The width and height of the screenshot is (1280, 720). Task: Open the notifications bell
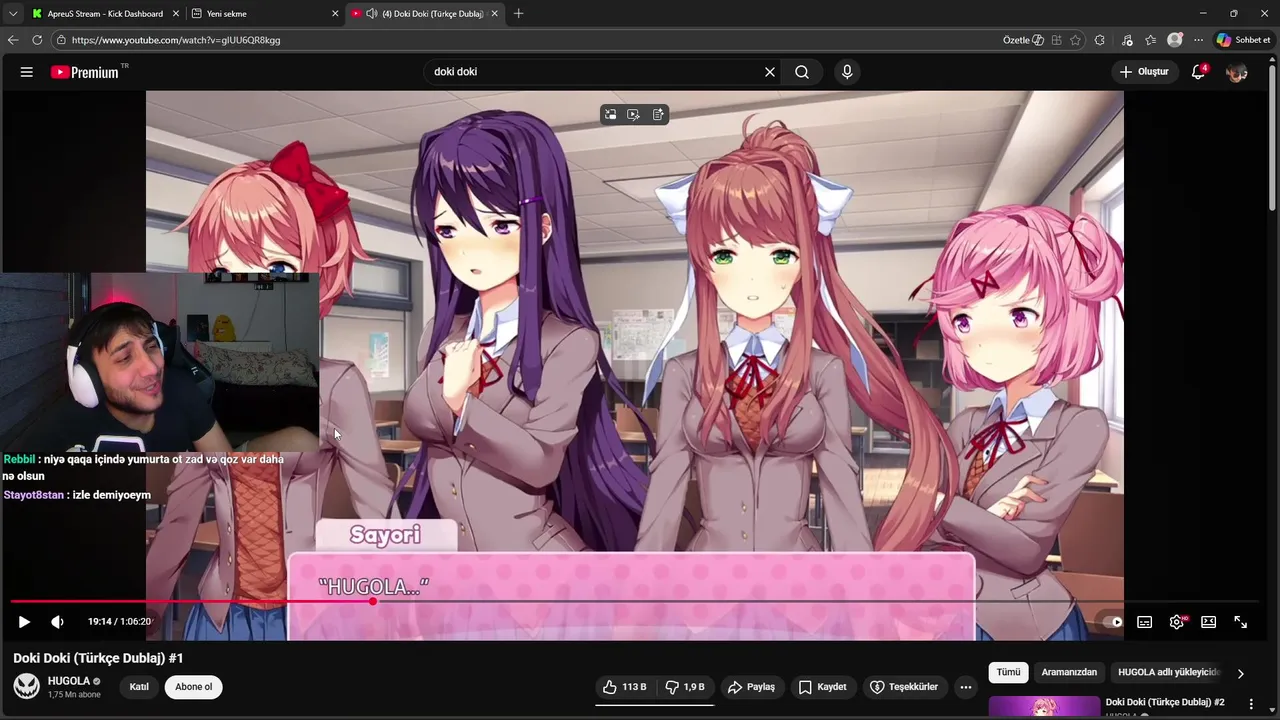(1198, 72)
